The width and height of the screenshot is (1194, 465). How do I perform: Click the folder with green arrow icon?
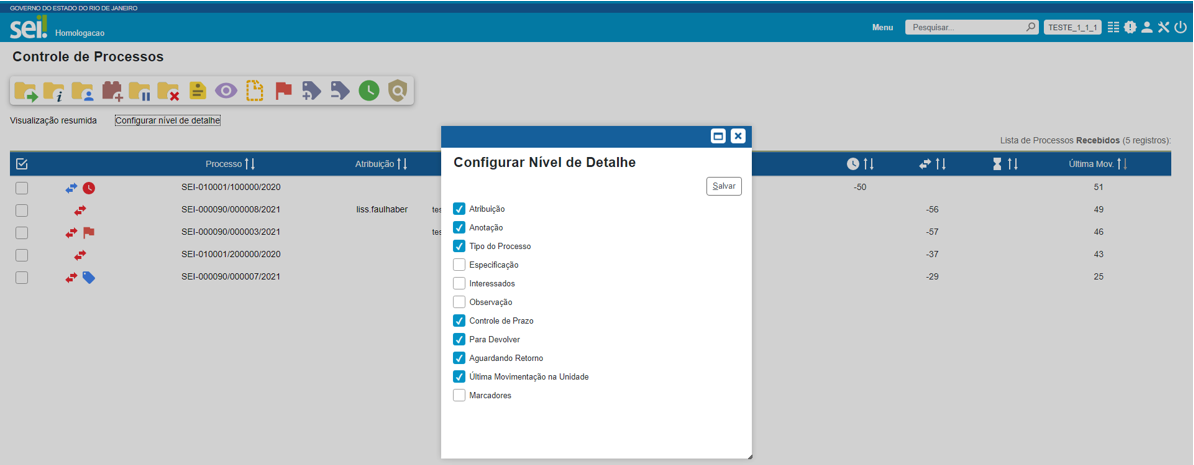point(26,91)
